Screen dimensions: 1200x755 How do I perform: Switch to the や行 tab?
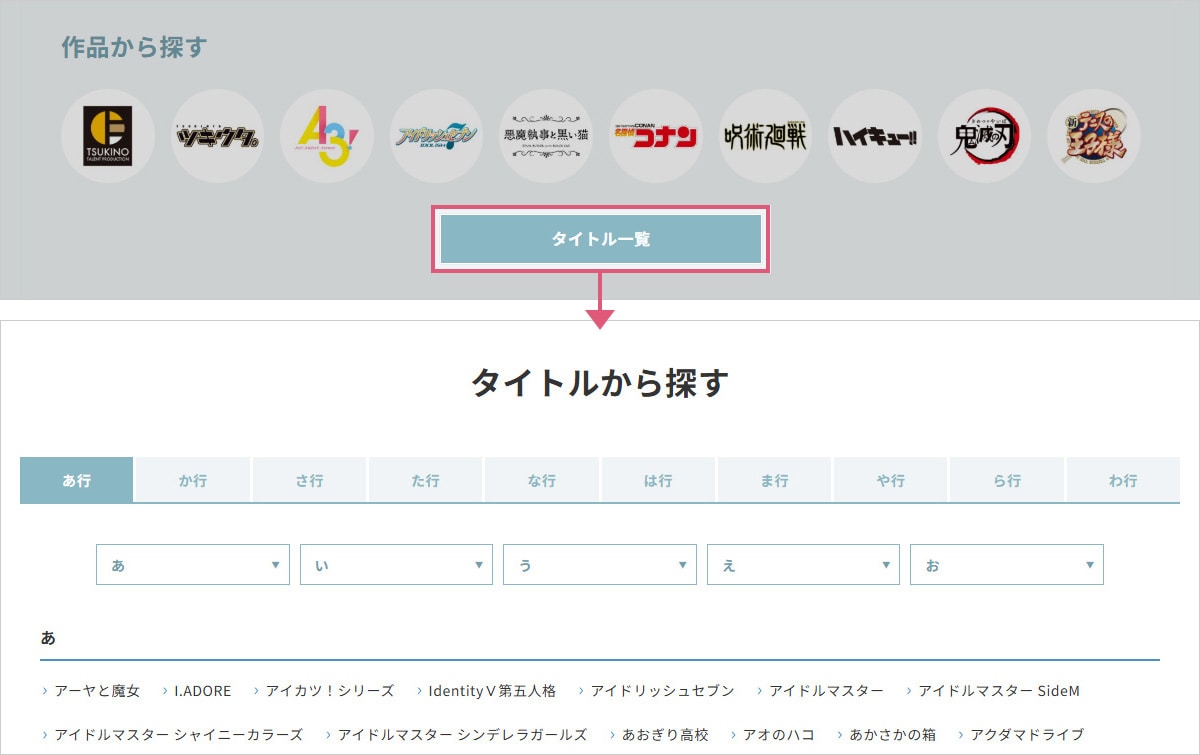(889, 480)
